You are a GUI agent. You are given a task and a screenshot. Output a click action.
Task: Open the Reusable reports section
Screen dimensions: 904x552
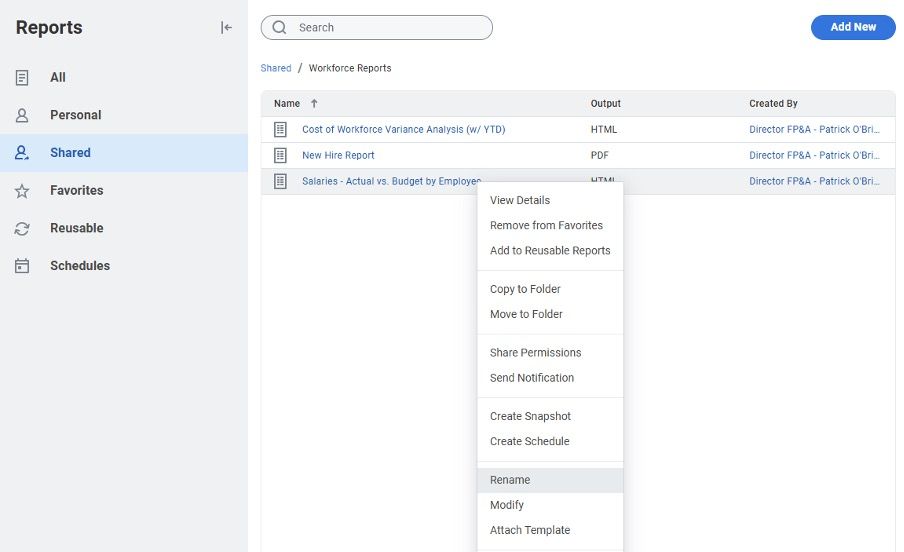(x=77, y=228)
